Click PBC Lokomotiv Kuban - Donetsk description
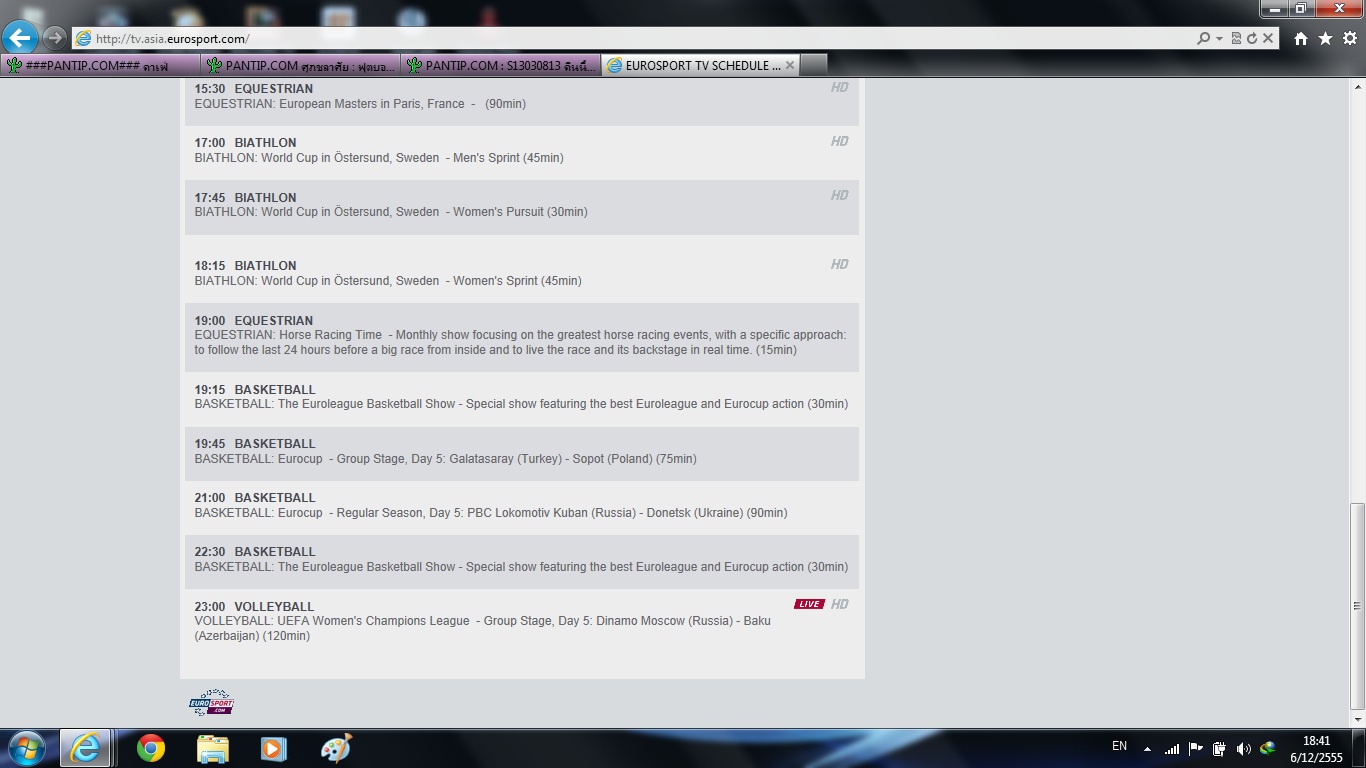This screenshot has width=1366, height=768. pyautogui.click(x=491, y=513)
